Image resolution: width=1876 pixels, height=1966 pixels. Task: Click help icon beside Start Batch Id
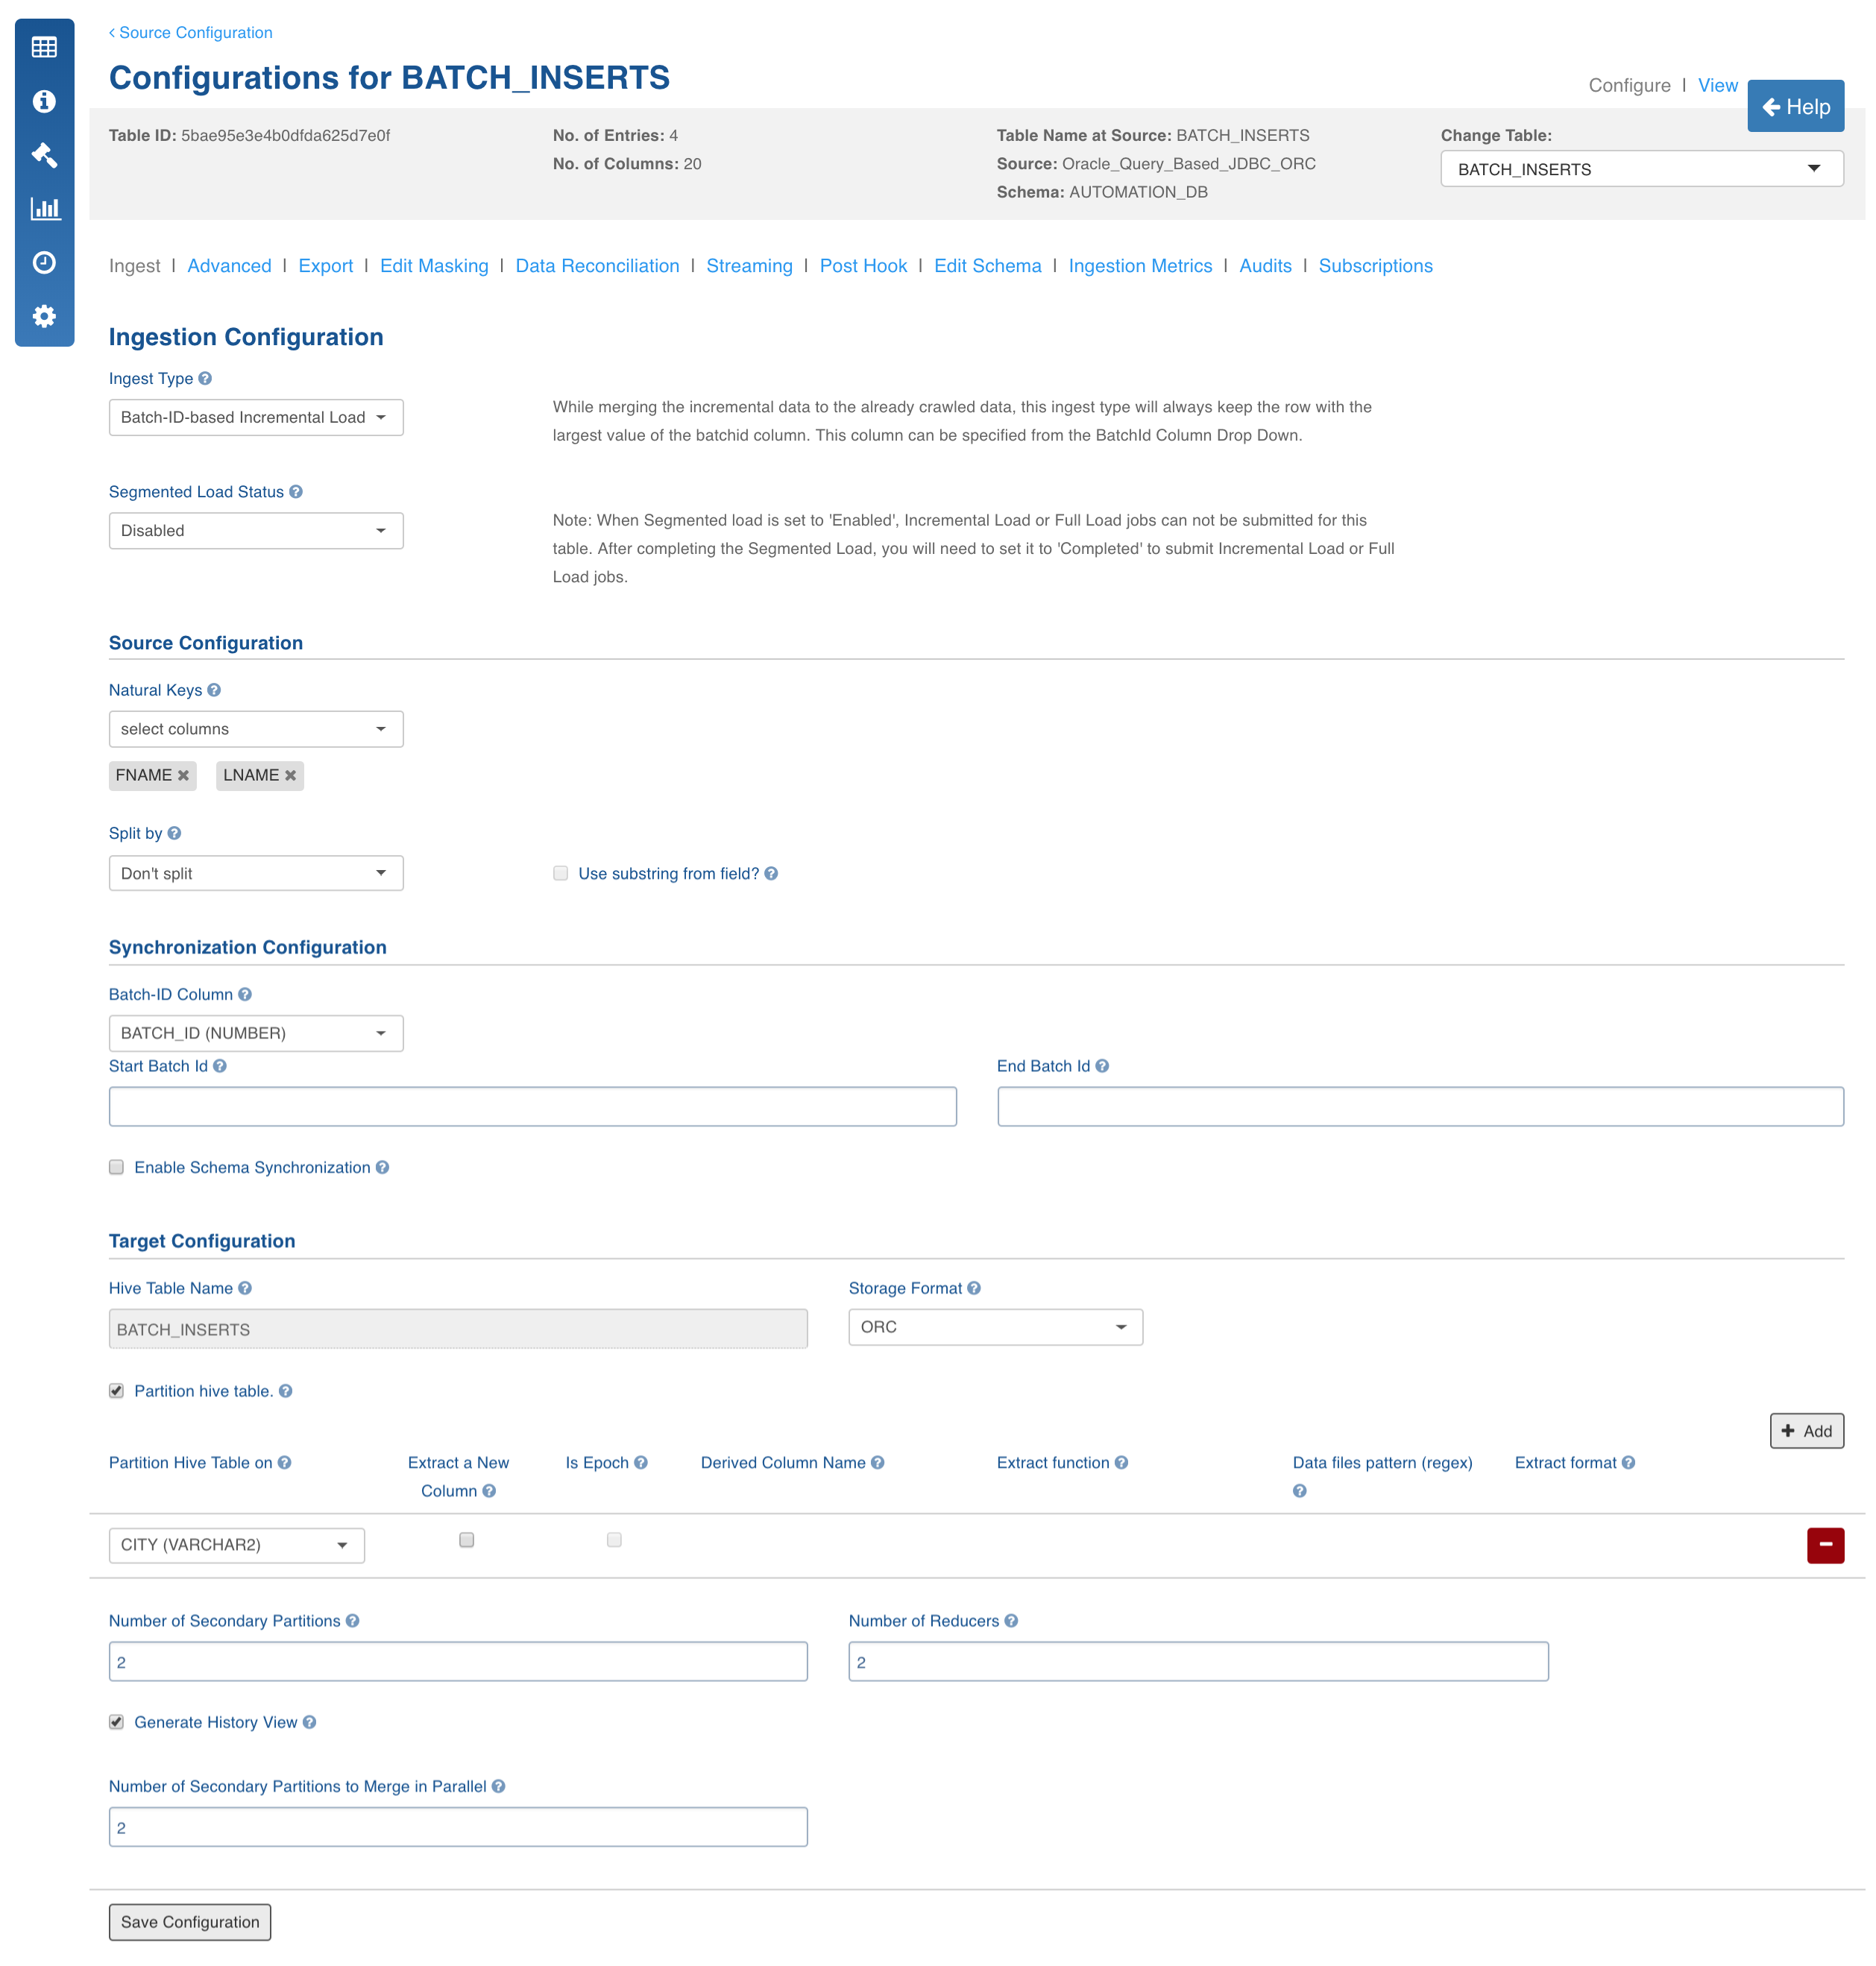tap(220, 1066)
